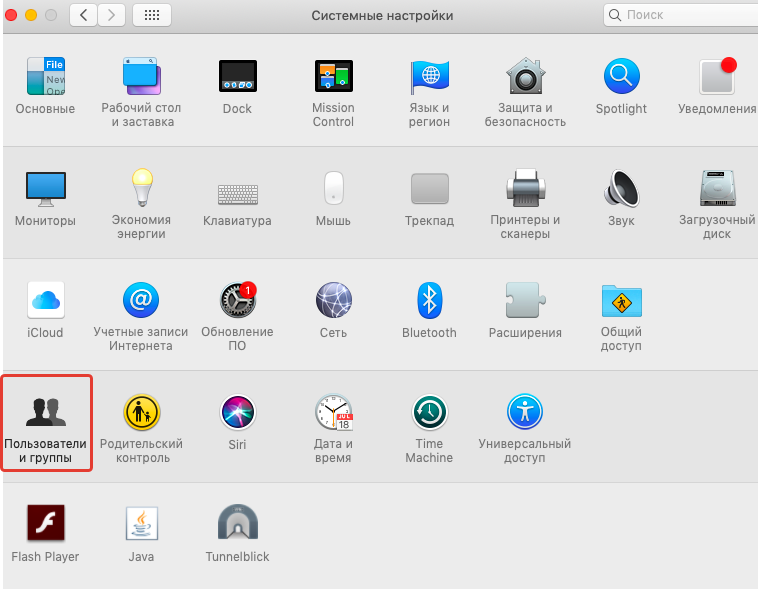Open the Java control panel

pos(142,523)
